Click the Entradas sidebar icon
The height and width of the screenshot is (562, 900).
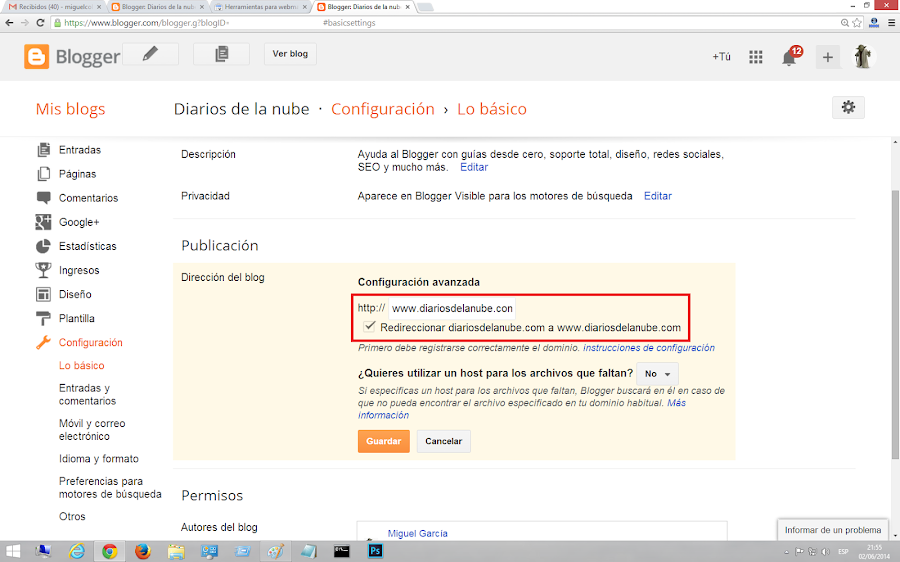pos(43,150)
